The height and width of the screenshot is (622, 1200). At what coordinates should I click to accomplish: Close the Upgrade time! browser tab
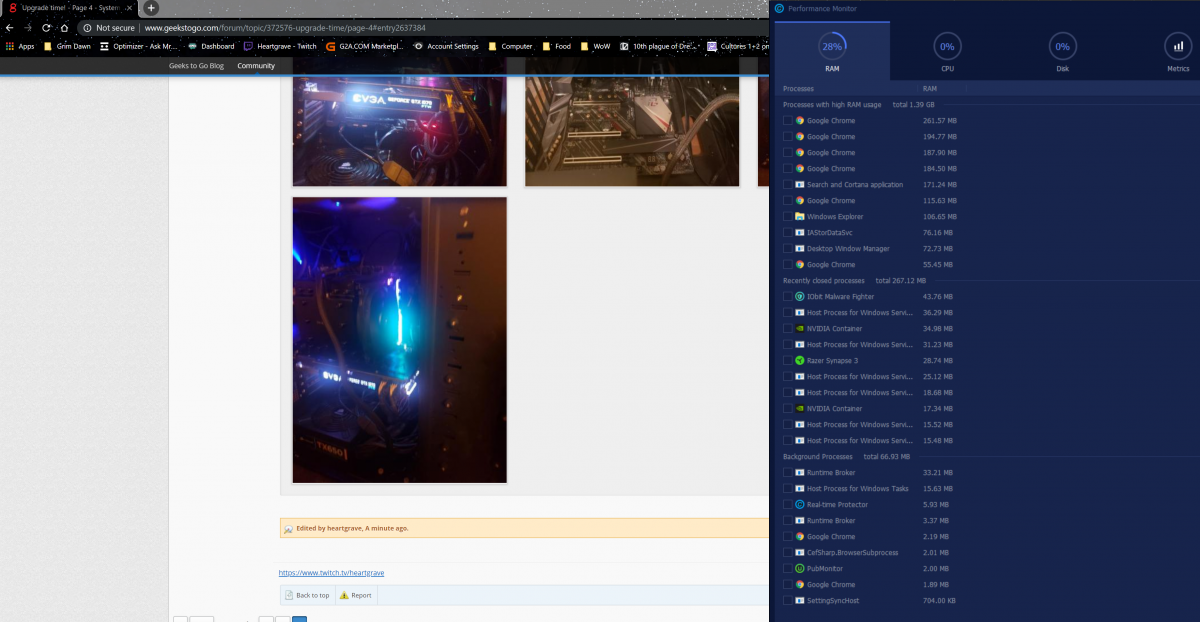[x=129, y=8]
